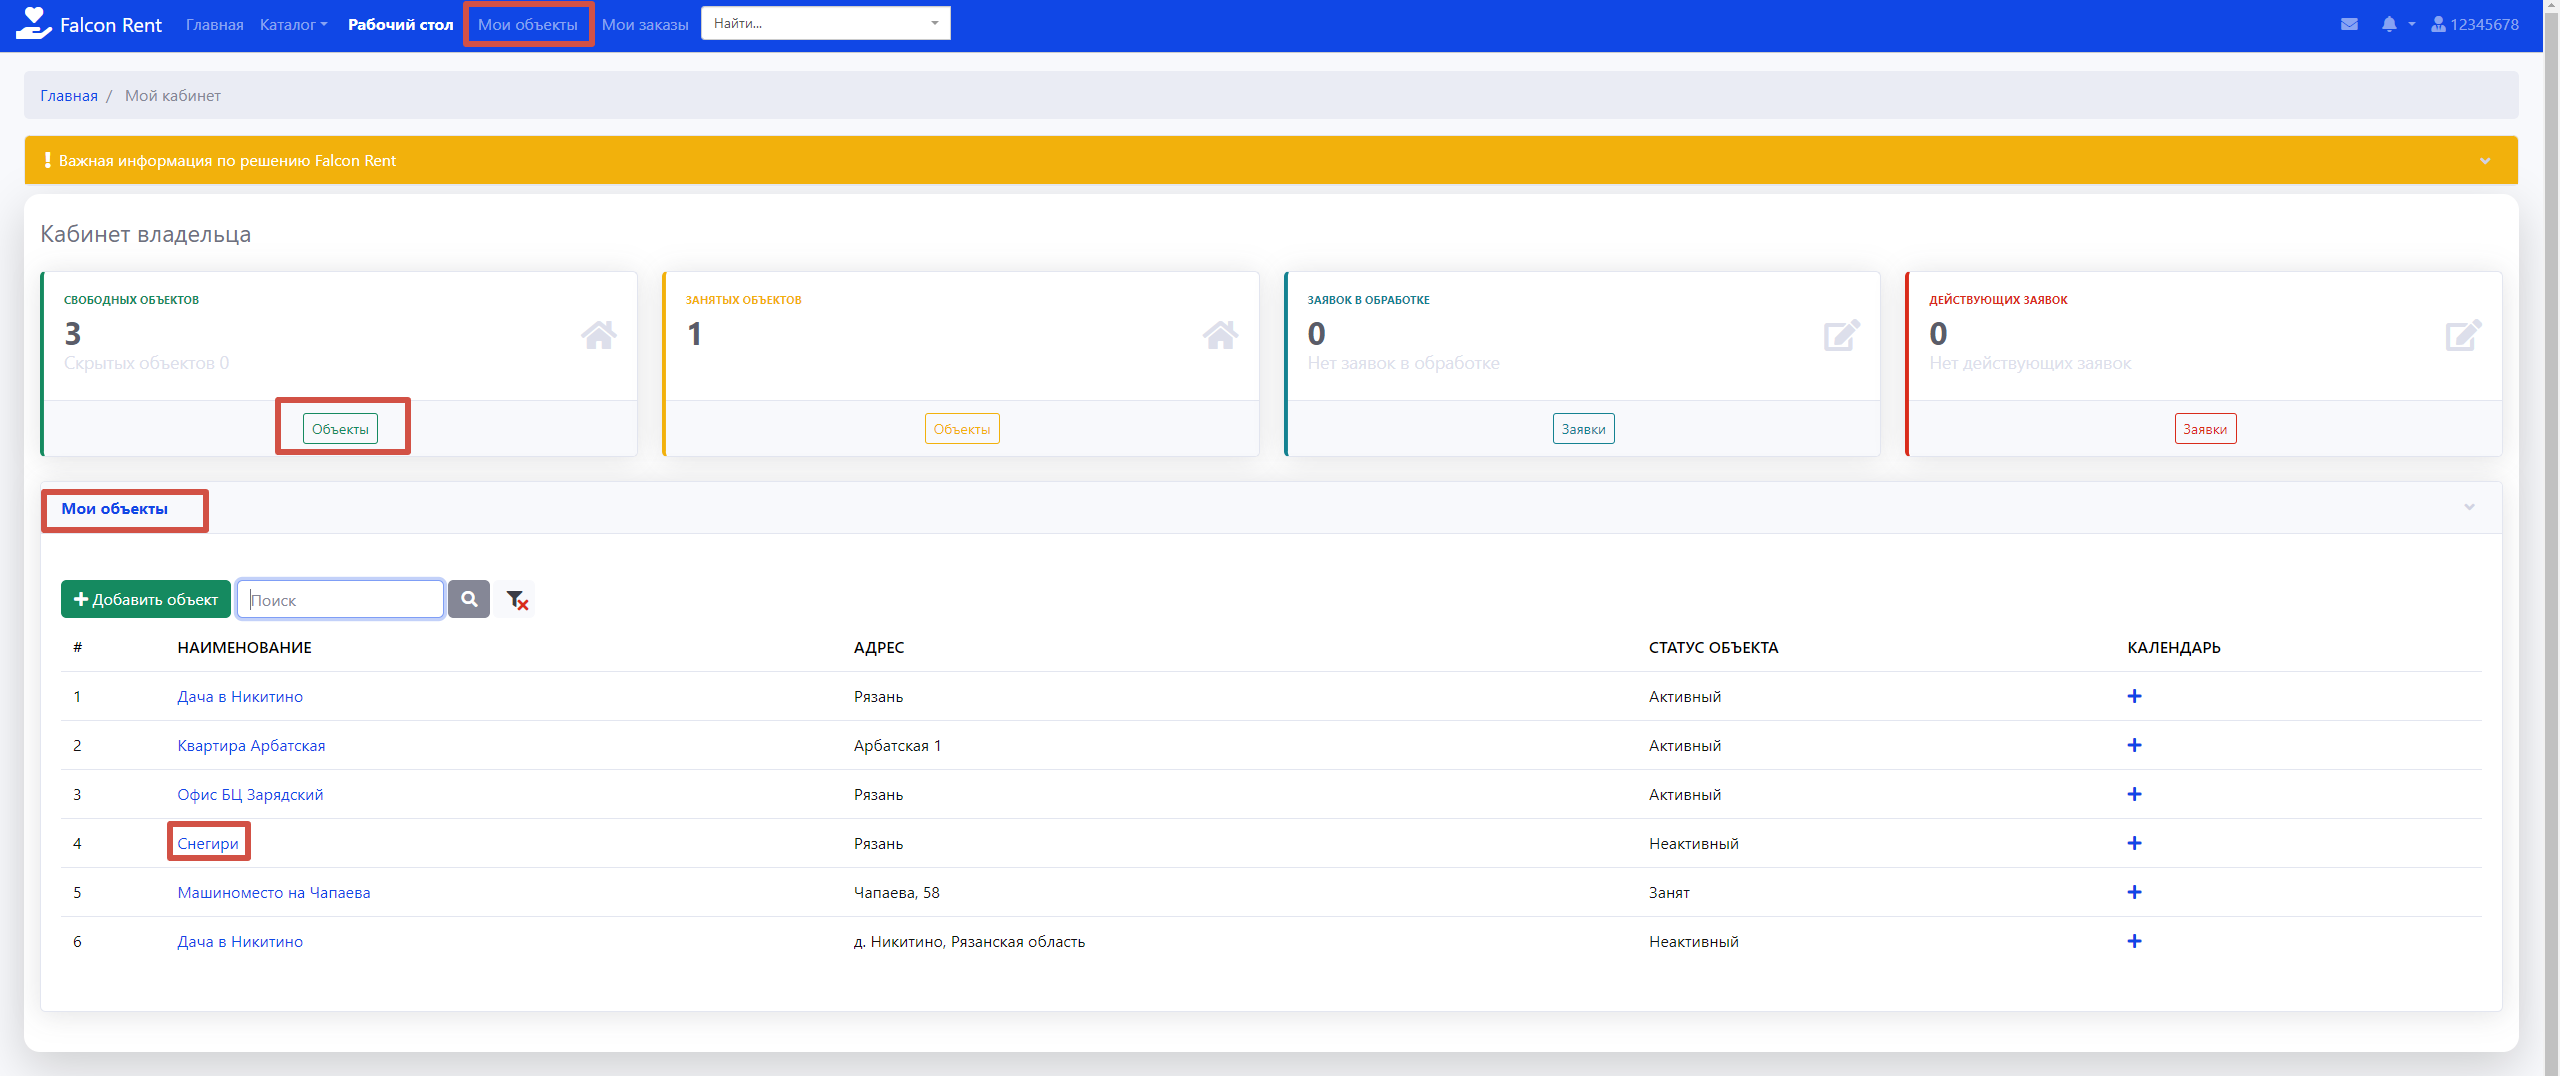Click the plus icon for Офис БЦ Зарядский
Image resolution: width=2560 pixels, height=1076 pixels.
[2134, 794]
